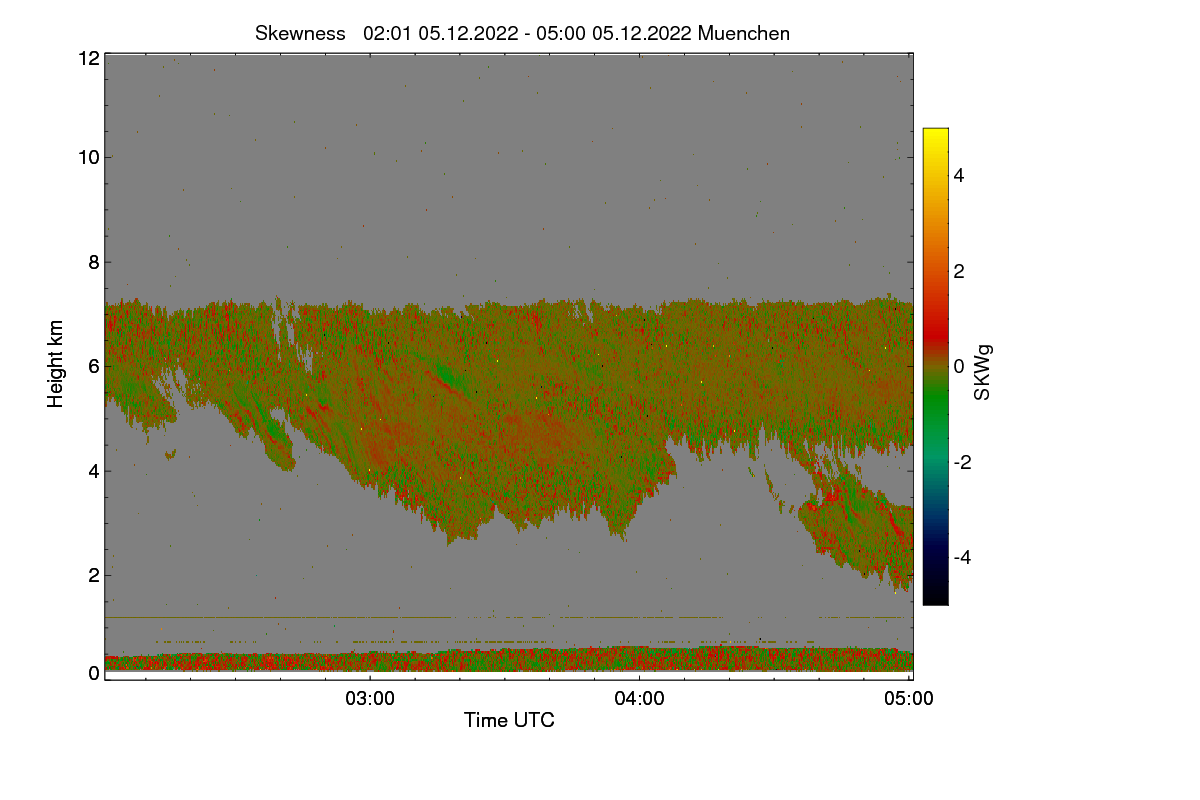1200x800 pixels.
Task: Click the dark bottom of the colorbar
Action: 935,595
